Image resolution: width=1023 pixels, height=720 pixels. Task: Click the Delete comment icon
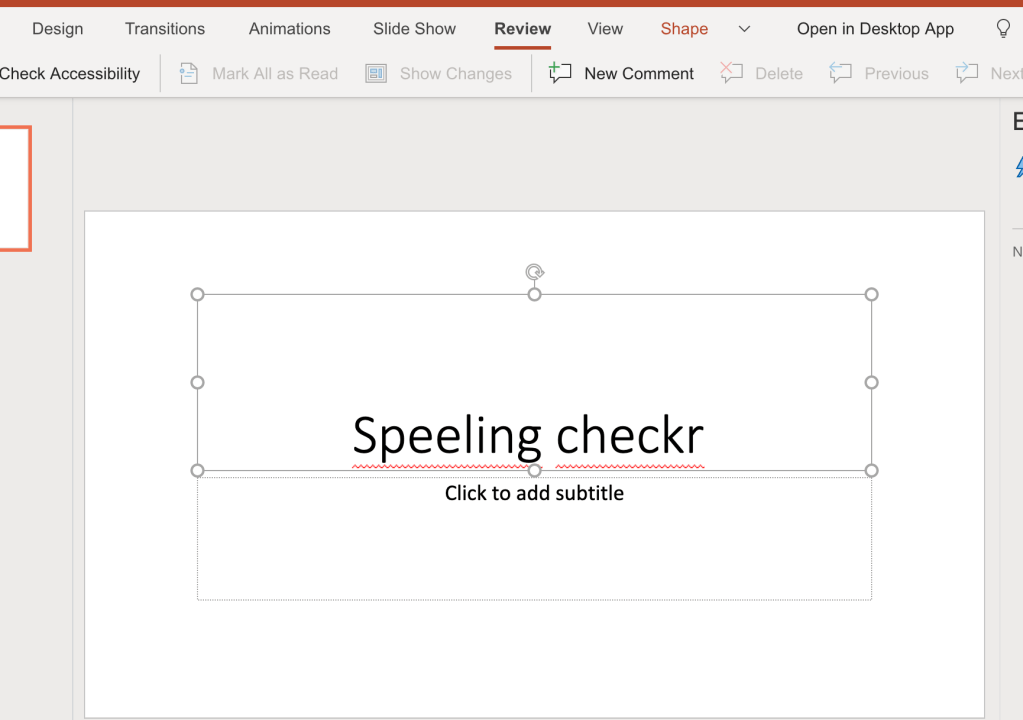click(x=732, y=73)
